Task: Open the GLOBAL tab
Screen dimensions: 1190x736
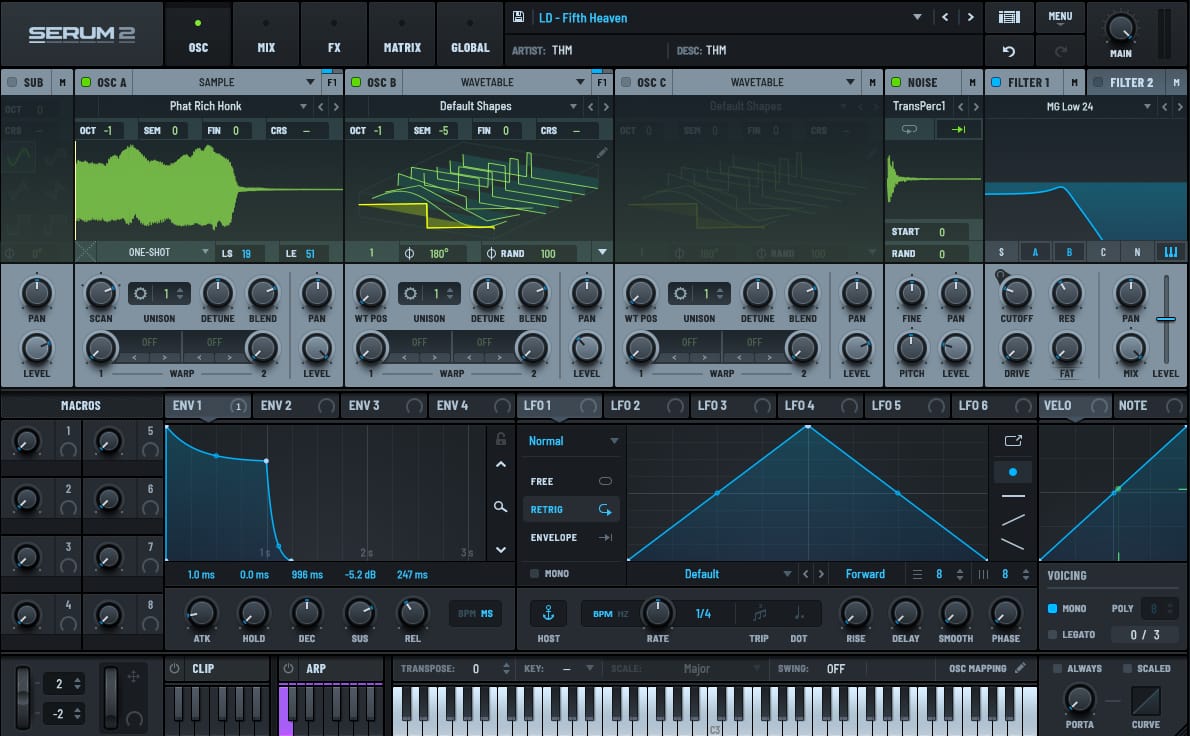Action: coord(470,34)
